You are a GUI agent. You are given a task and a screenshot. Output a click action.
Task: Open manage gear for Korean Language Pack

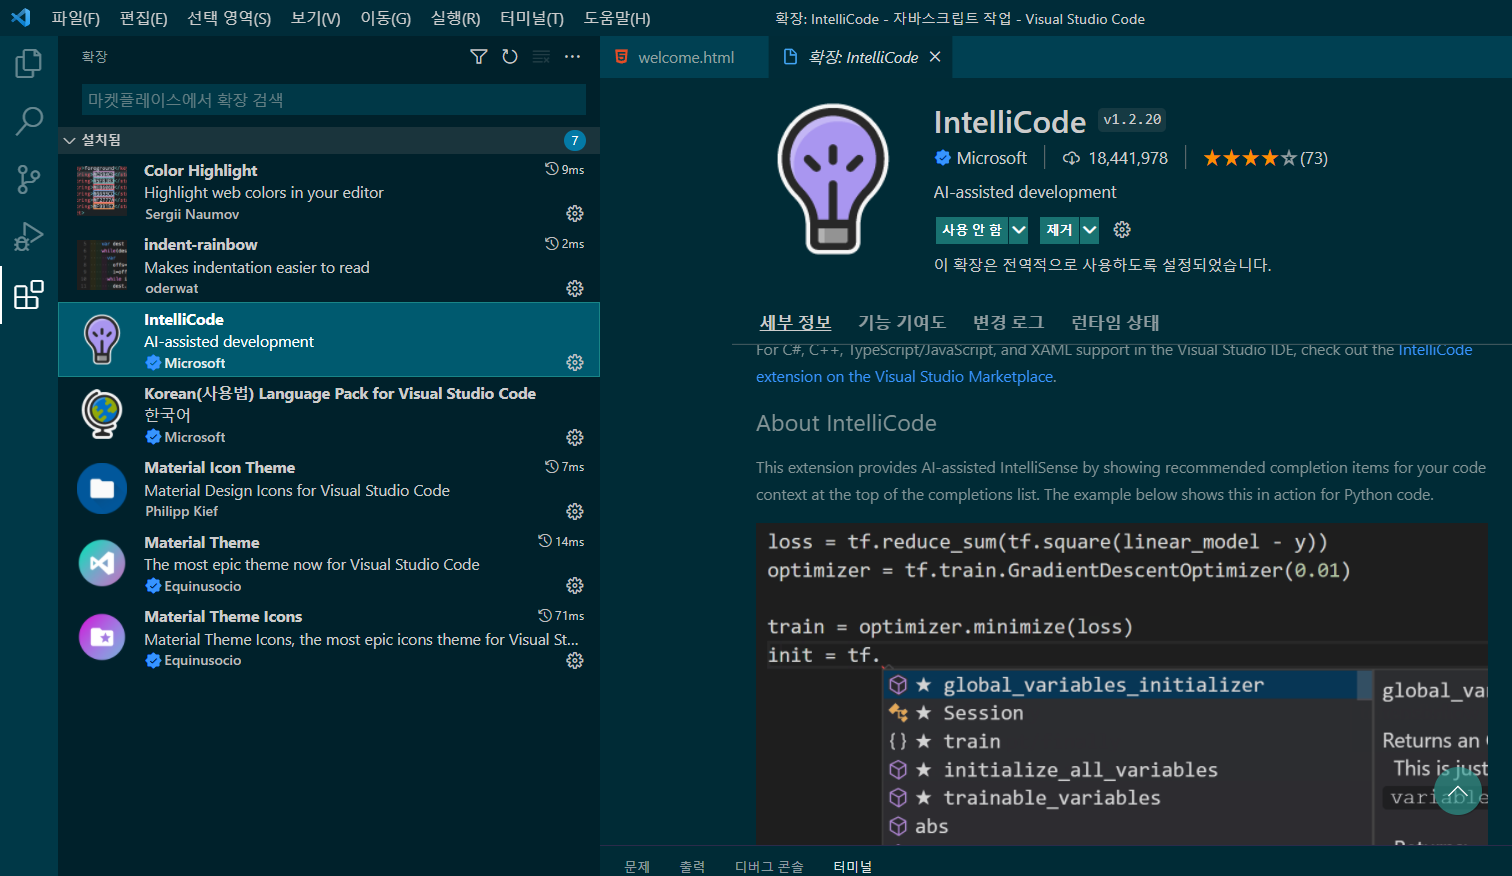point(575,437)
